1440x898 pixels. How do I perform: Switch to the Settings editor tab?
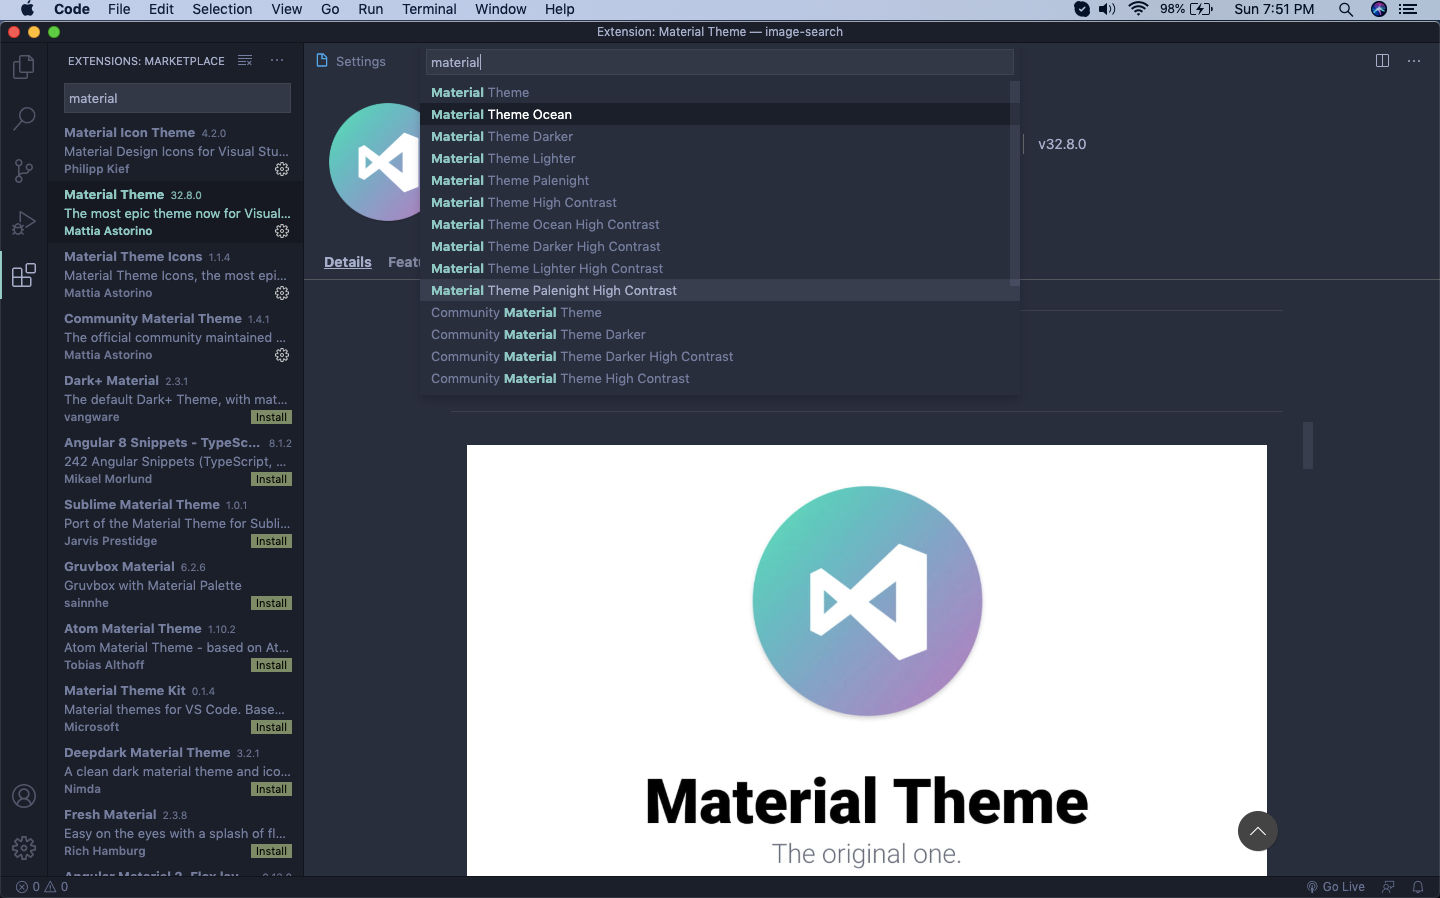click(x=351, y=61)
